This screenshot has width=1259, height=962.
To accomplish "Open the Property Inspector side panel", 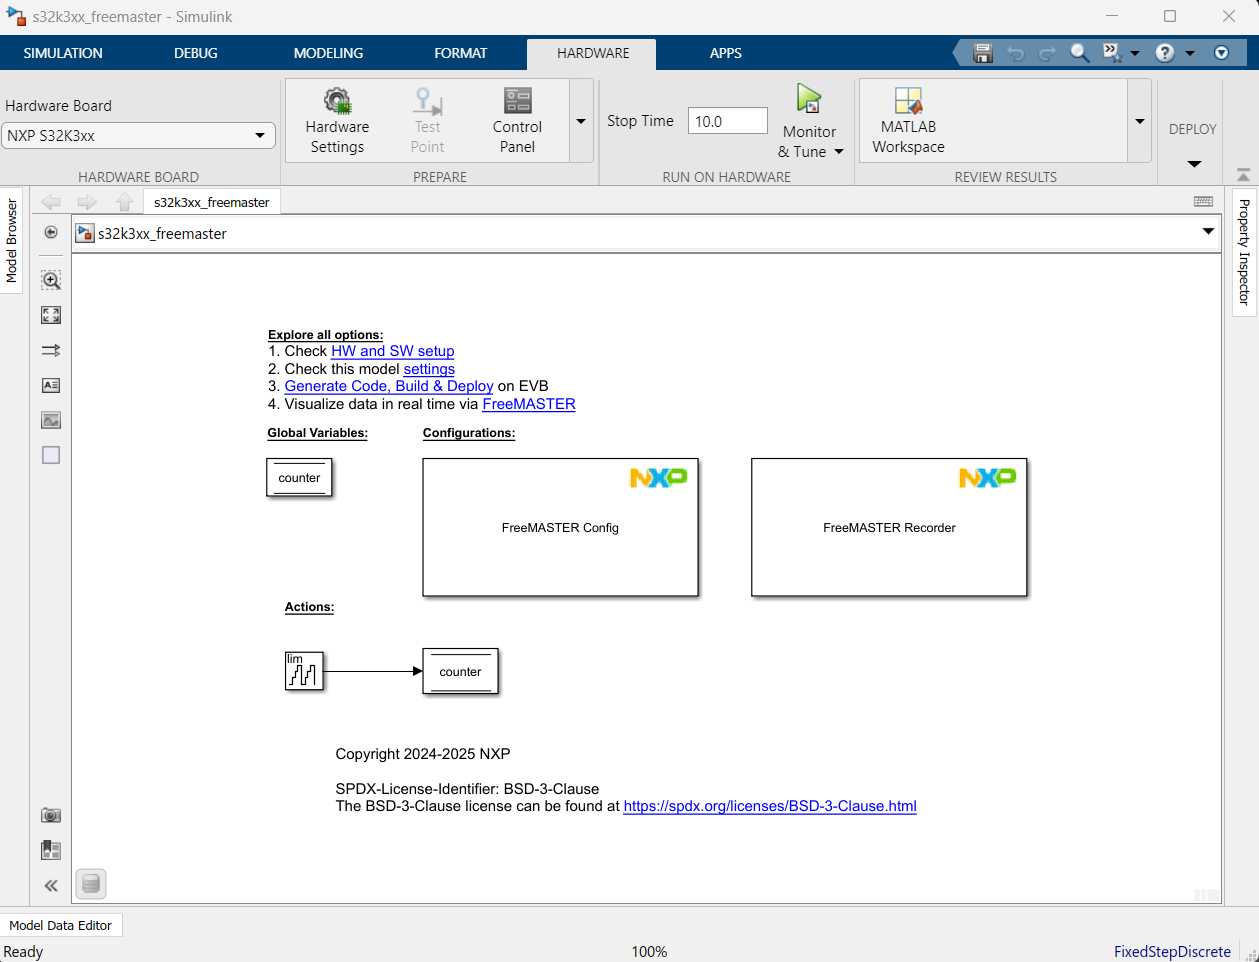I will coord(1244,252).
